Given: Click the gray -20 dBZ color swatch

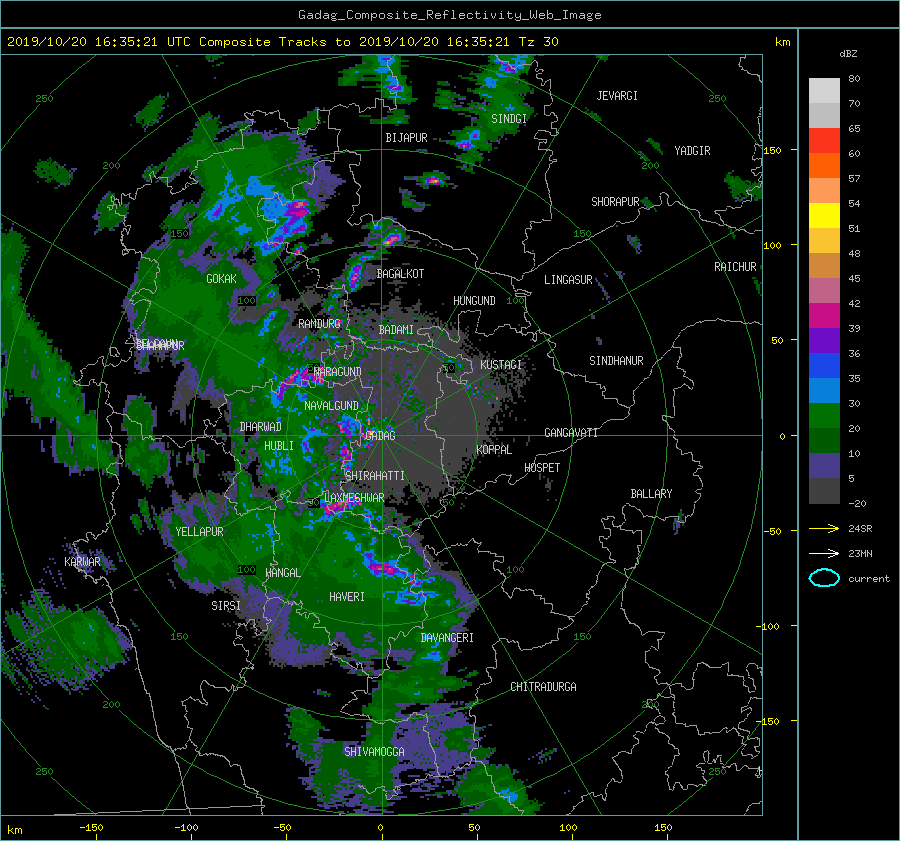Looking at the screenshot, I should coord(824,490).
